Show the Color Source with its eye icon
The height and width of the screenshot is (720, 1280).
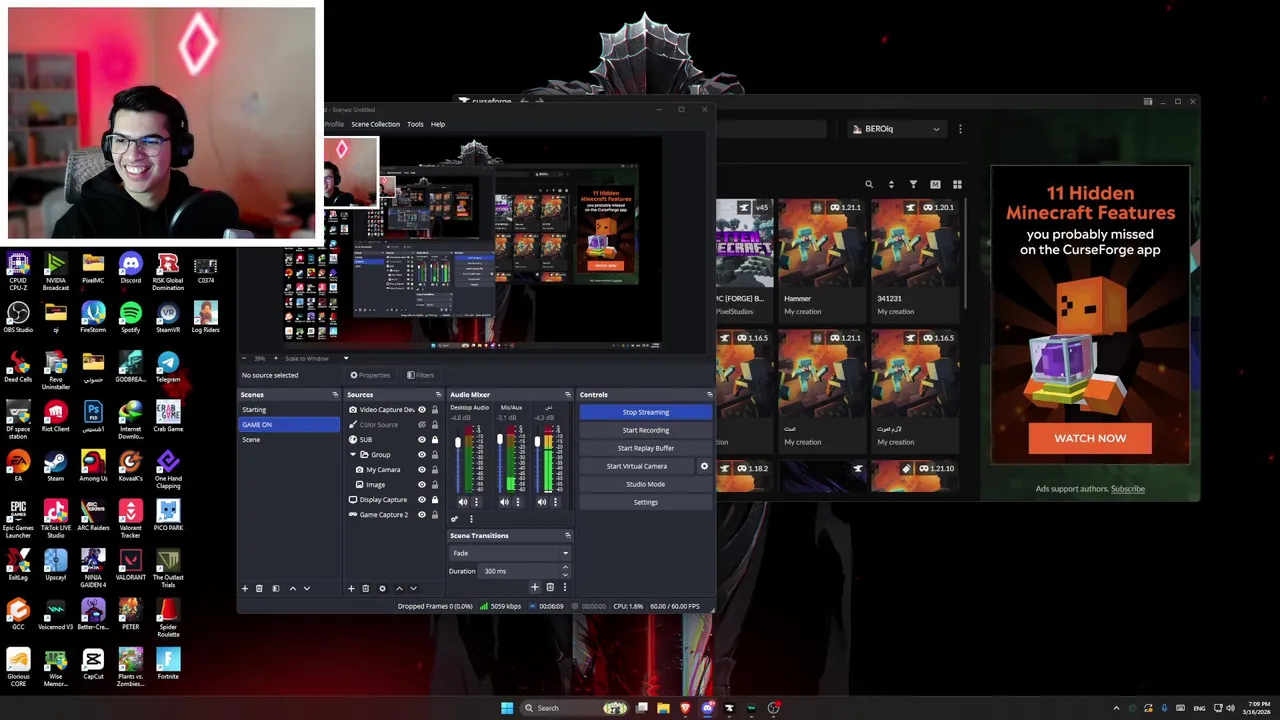(422, 425)
